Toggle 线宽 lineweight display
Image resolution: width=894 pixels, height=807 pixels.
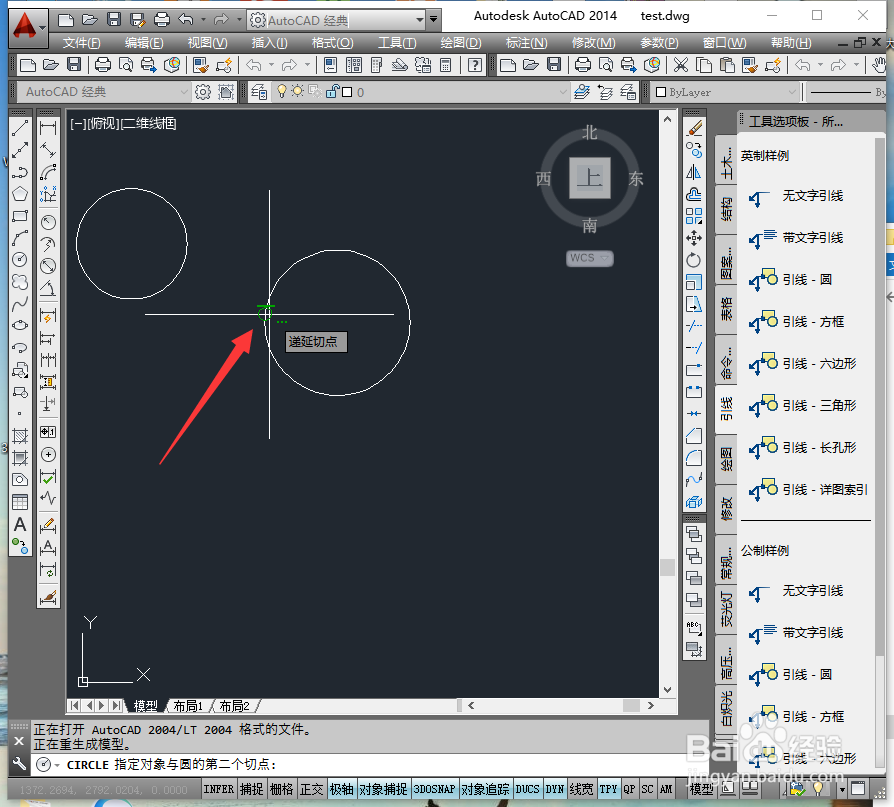tap(582, 789)
